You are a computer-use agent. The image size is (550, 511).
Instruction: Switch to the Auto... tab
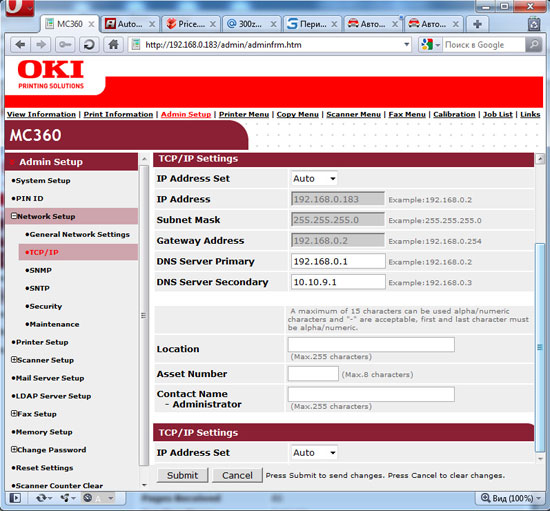click(x=130, y=24)
